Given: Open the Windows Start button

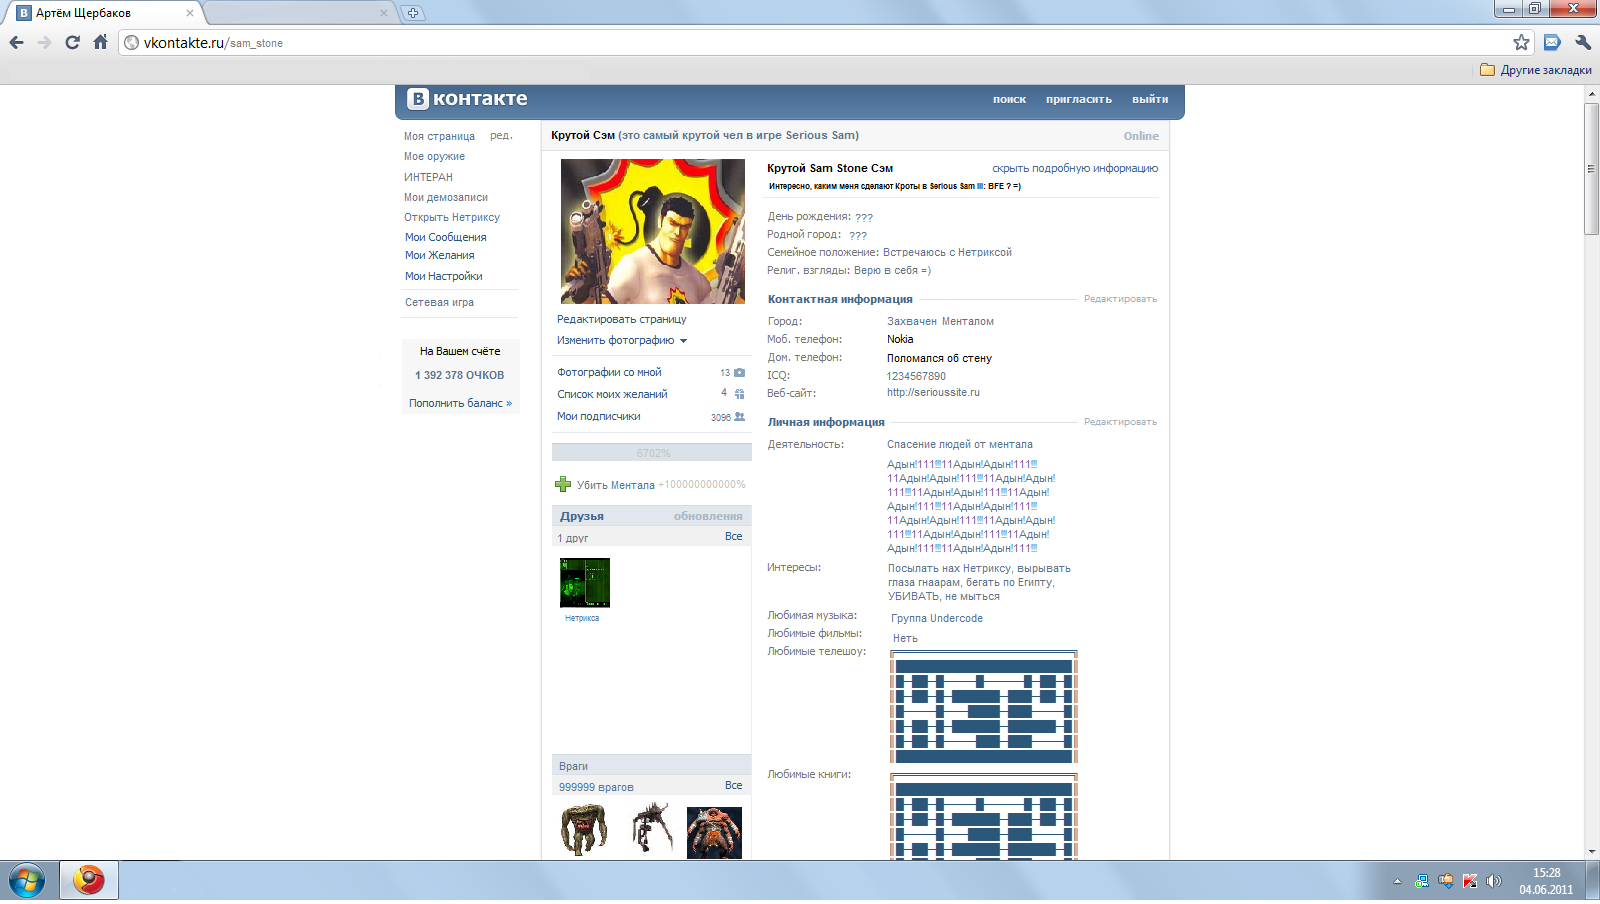Looking at the screenshot, I should tap(26, 881).
